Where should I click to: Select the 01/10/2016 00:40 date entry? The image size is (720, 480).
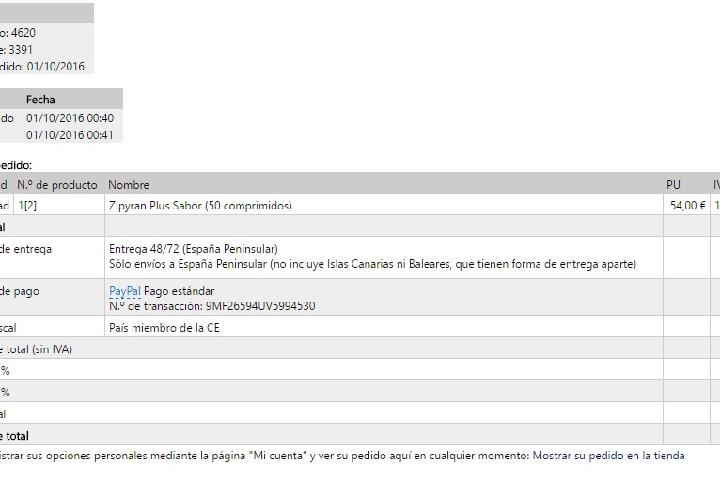(70, 118)
